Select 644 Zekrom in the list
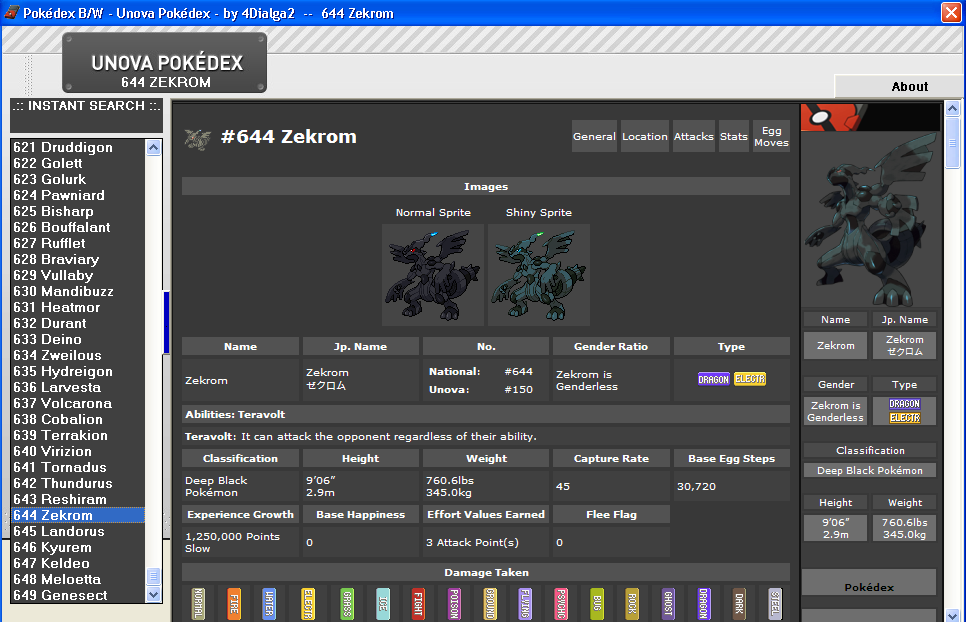This screenshot has height=622, width=966. pos(78,515)
